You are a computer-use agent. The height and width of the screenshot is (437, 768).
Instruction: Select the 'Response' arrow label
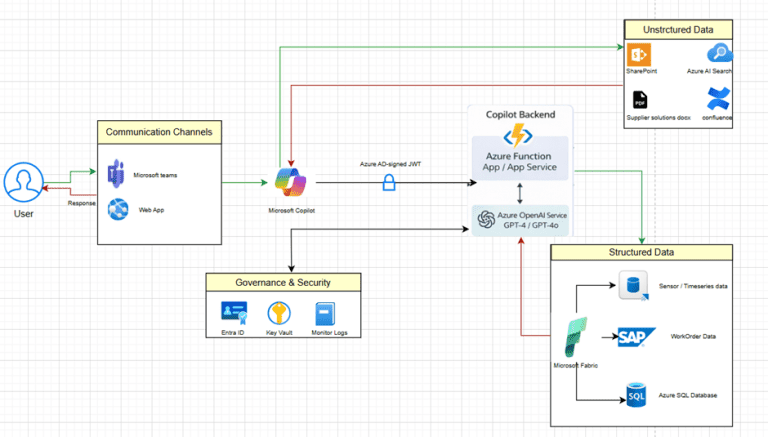(81, 203)
